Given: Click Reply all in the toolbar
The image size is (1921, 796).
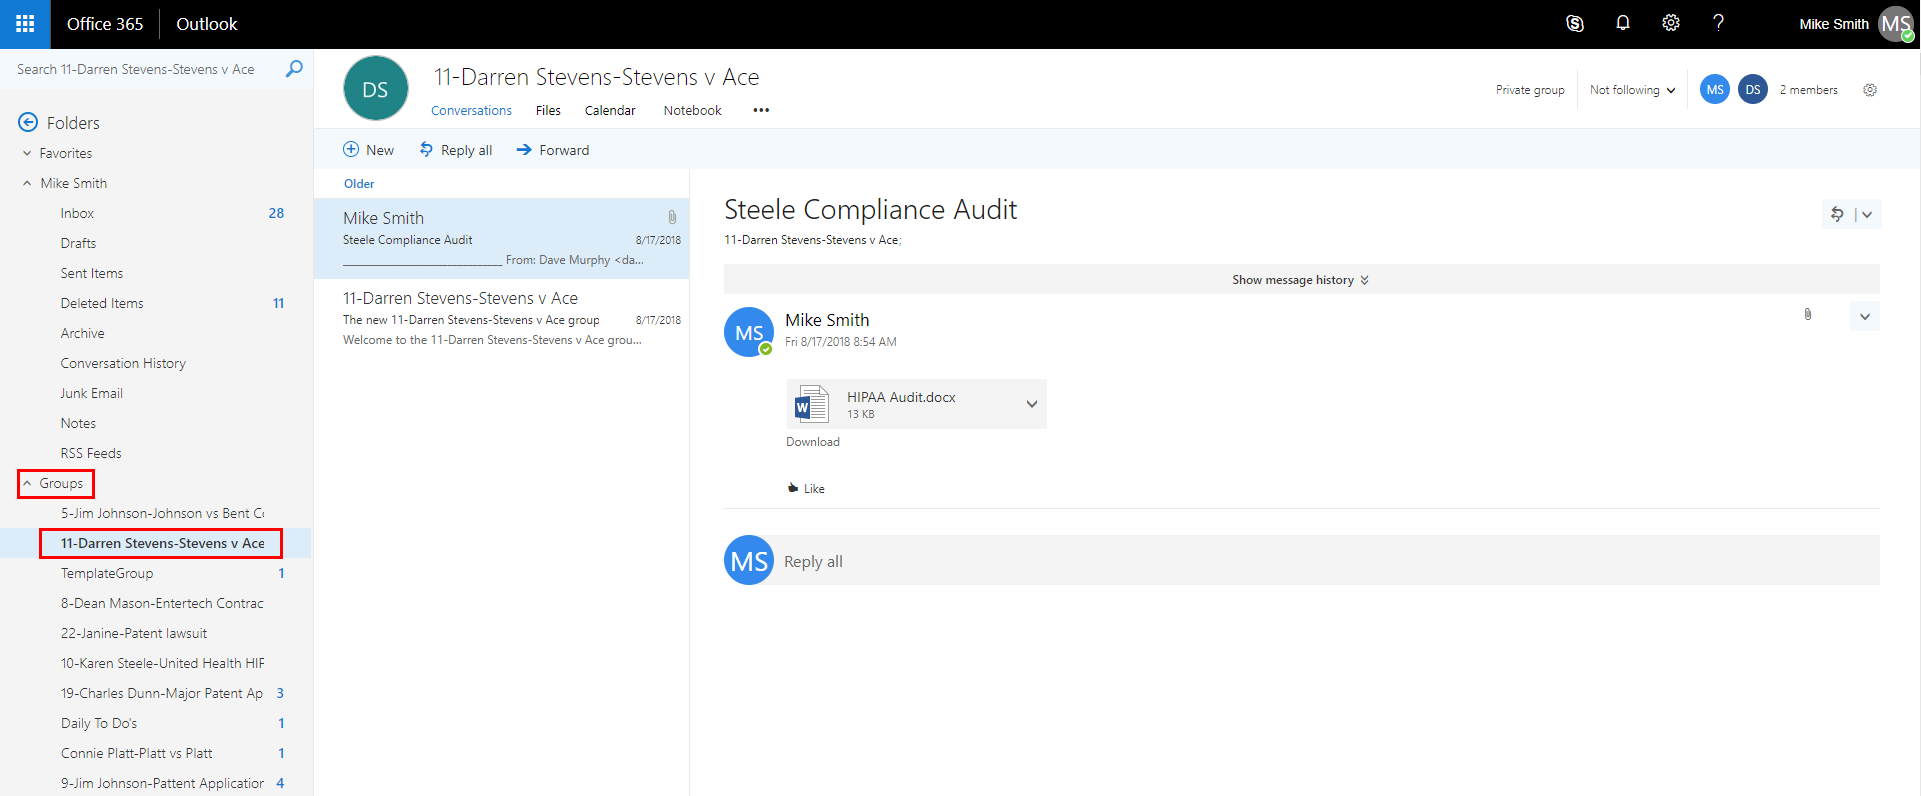Looking at the screenshot, I should (x=456, y=150).
